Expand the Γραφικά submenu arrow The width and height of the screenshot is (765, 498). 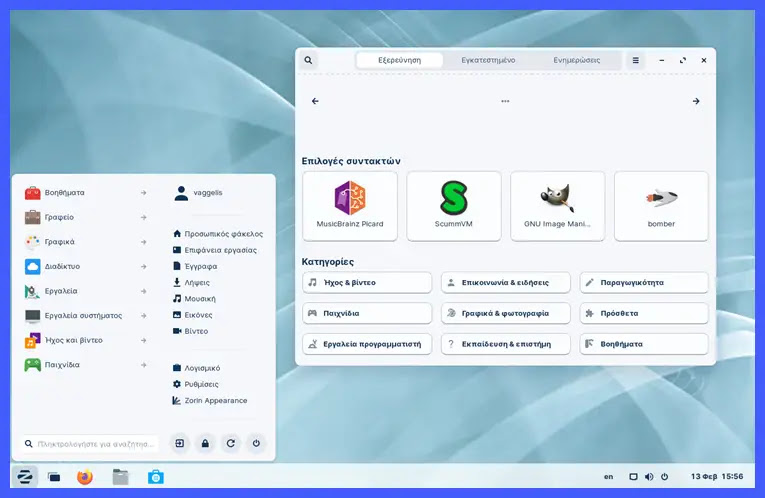coord(143,242)
